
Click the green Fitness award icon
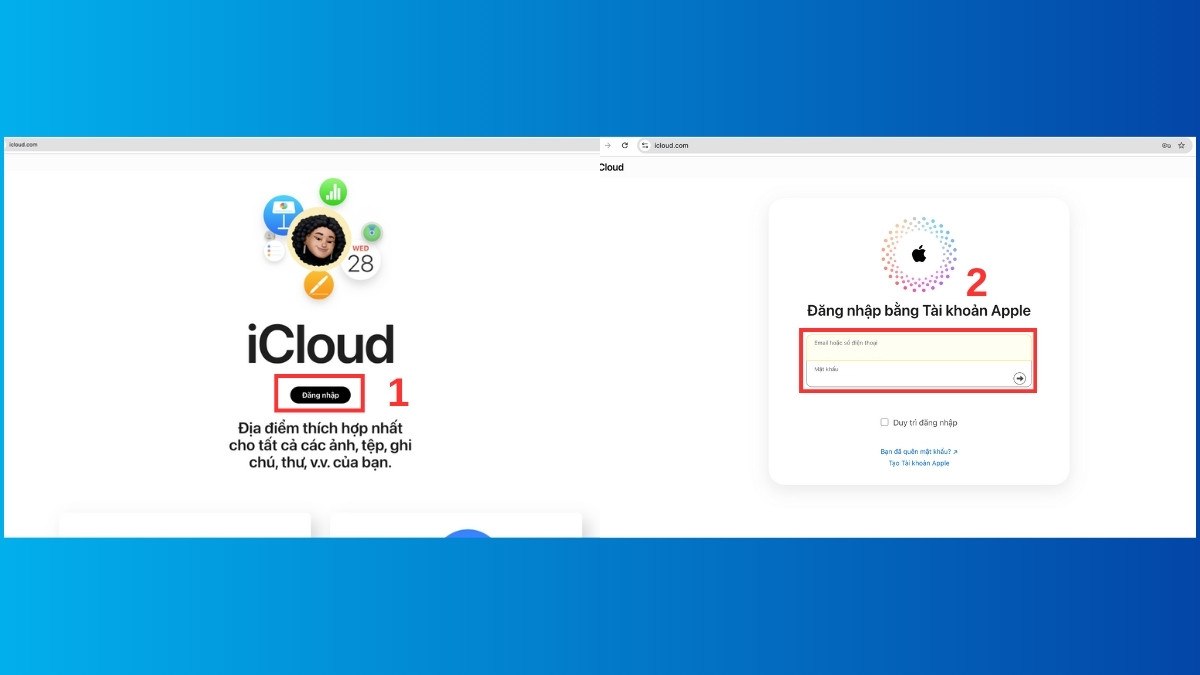click(372, 231)
